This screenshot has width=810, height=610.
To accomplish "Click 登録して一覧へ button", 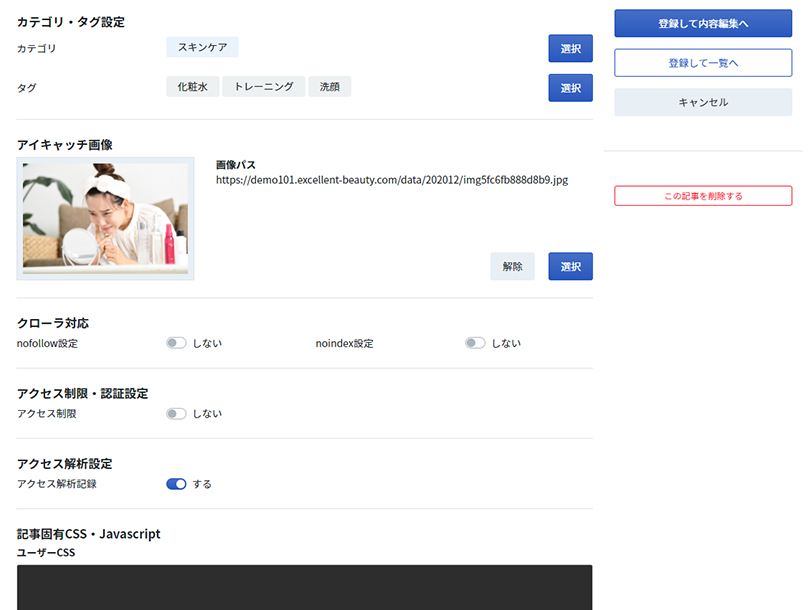I will 703,63.
